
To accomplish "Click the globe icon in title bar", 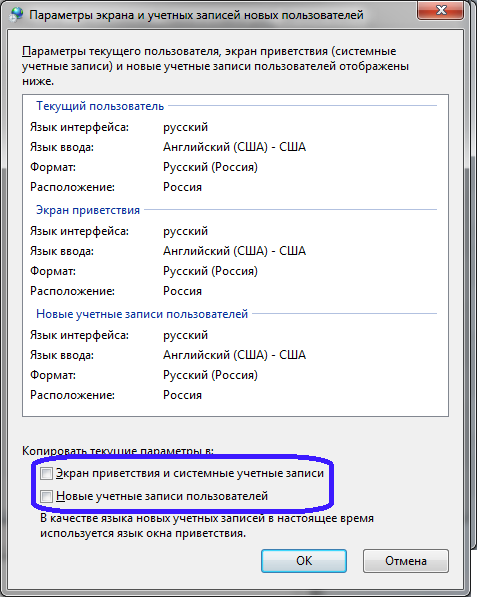I will pos(16,15).
